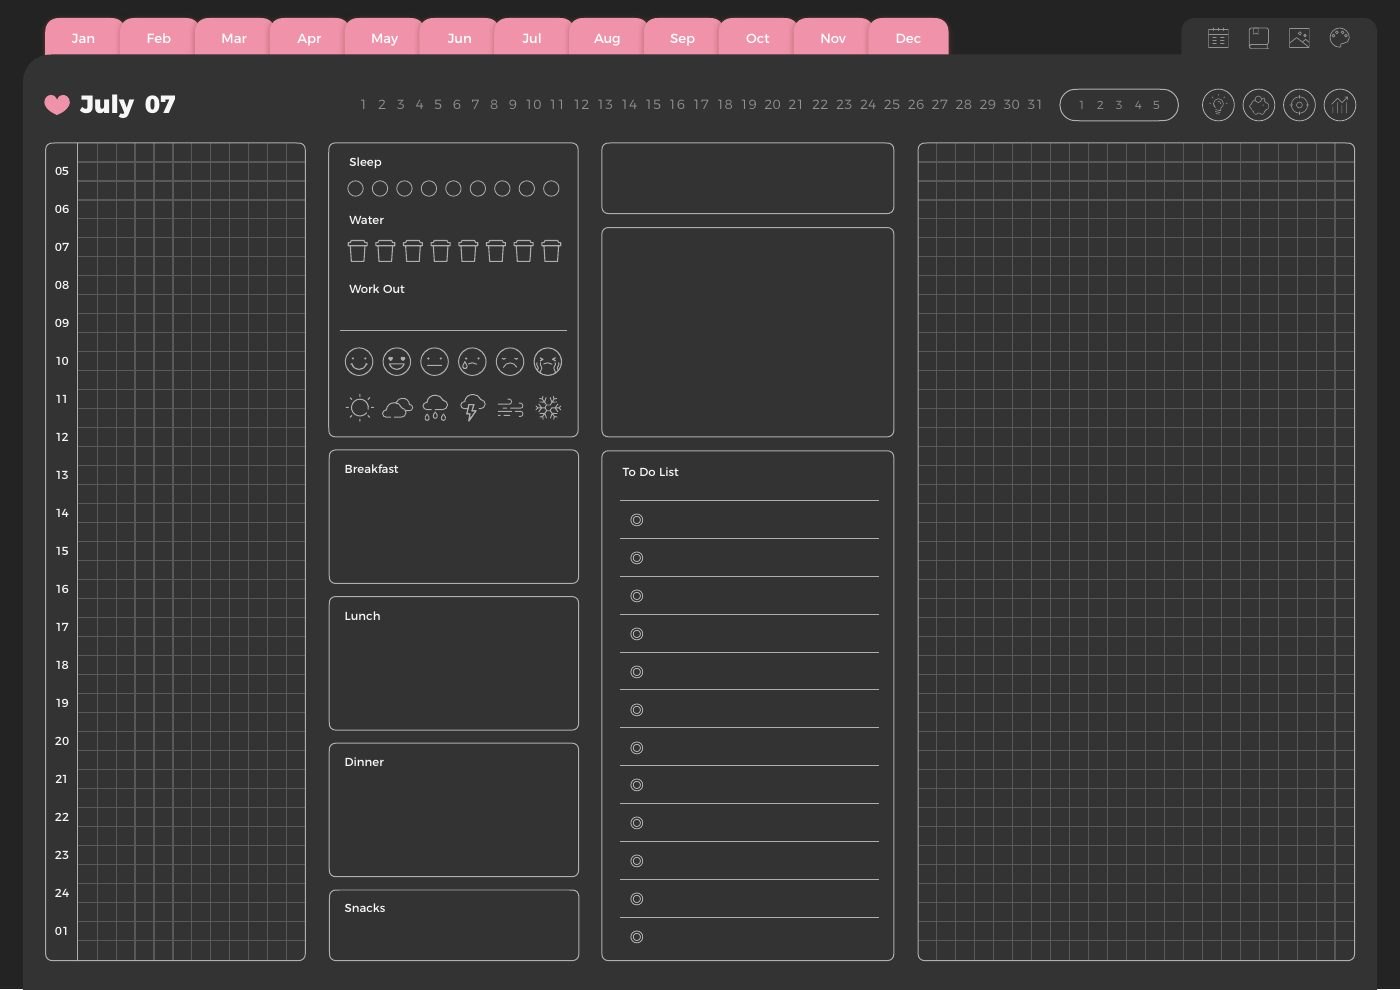Click the pink heart beside July 07
Viewport: 1400px width, 990px height.
[57, 105]
